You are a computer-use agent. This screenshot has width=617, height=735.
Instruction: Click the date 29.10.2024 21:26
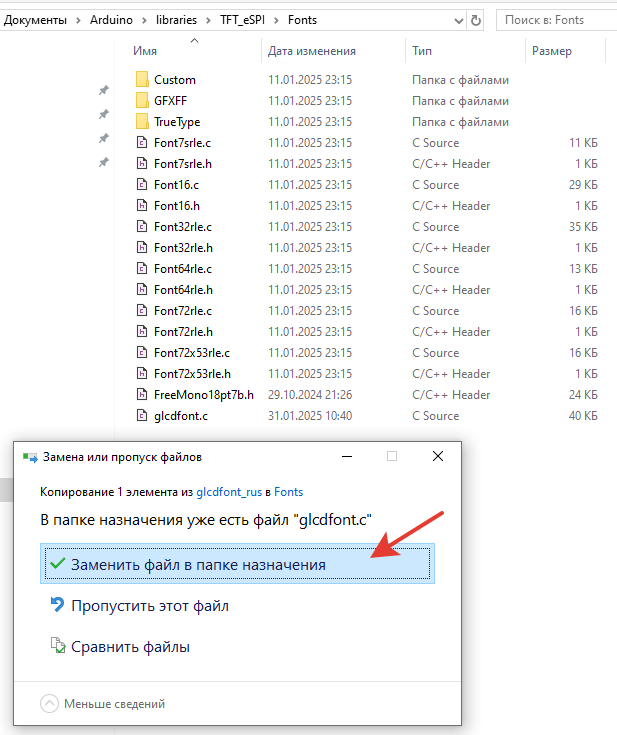pos(310,395)
